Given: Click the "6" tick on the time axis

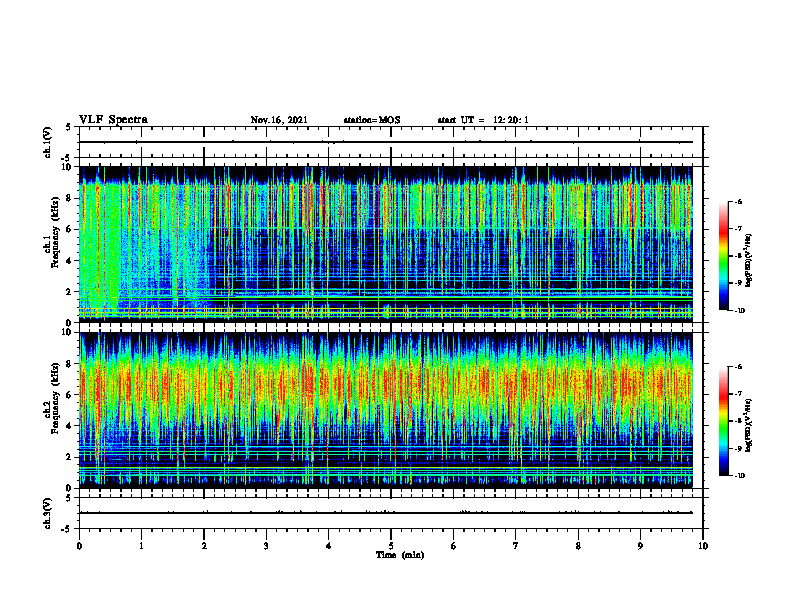Looking at the screenshot, I should [453, 546].
